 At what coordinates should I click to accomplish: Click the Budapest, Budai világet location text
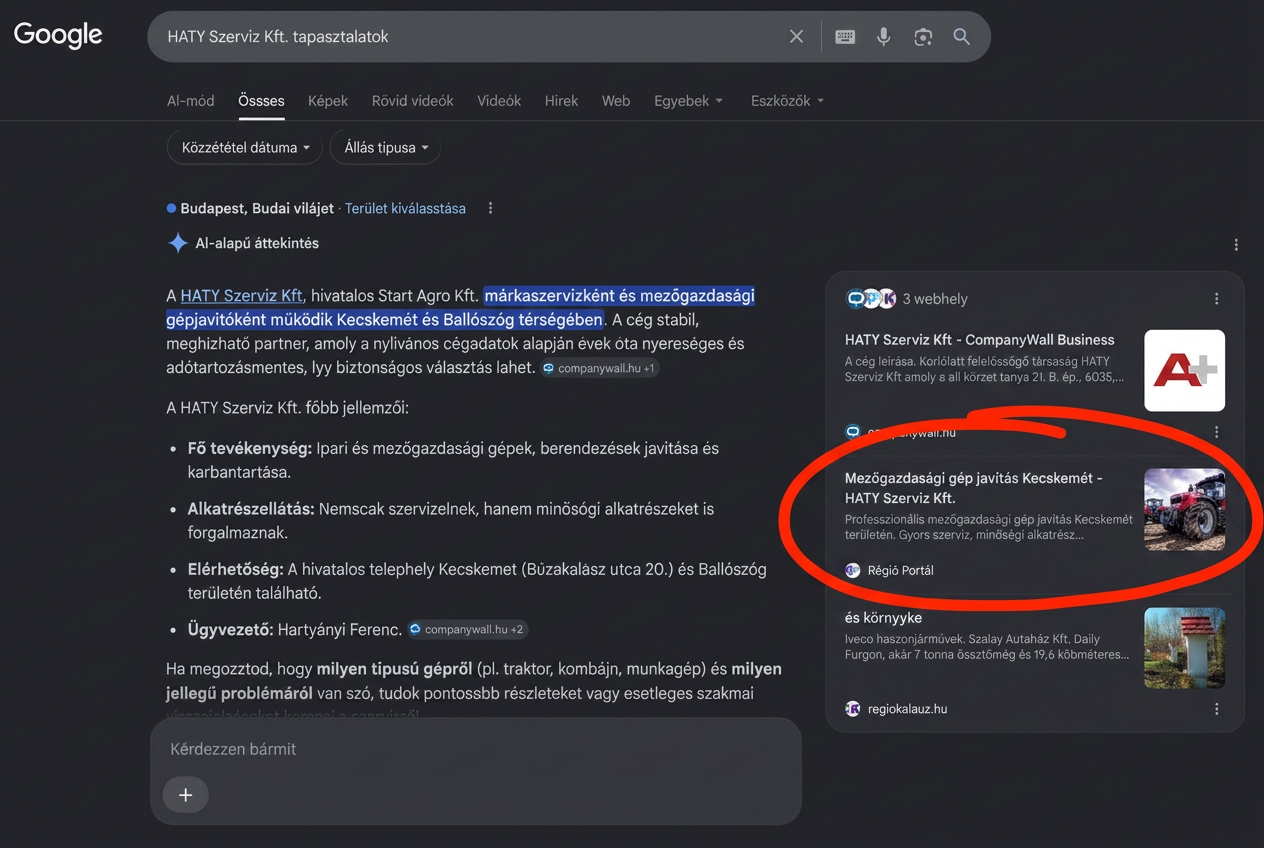pos(257,209)
